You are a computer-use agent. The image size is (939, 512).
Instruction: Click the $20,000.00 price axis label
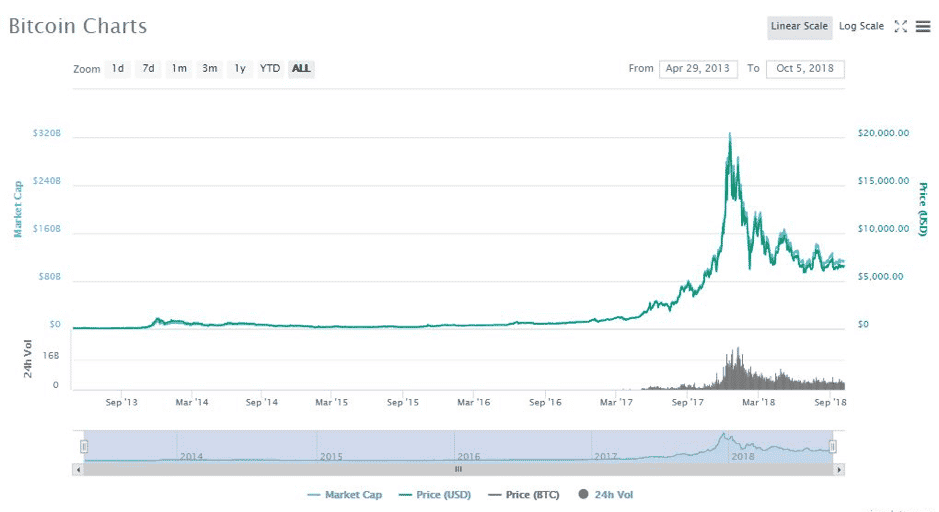tap(883, 133)
